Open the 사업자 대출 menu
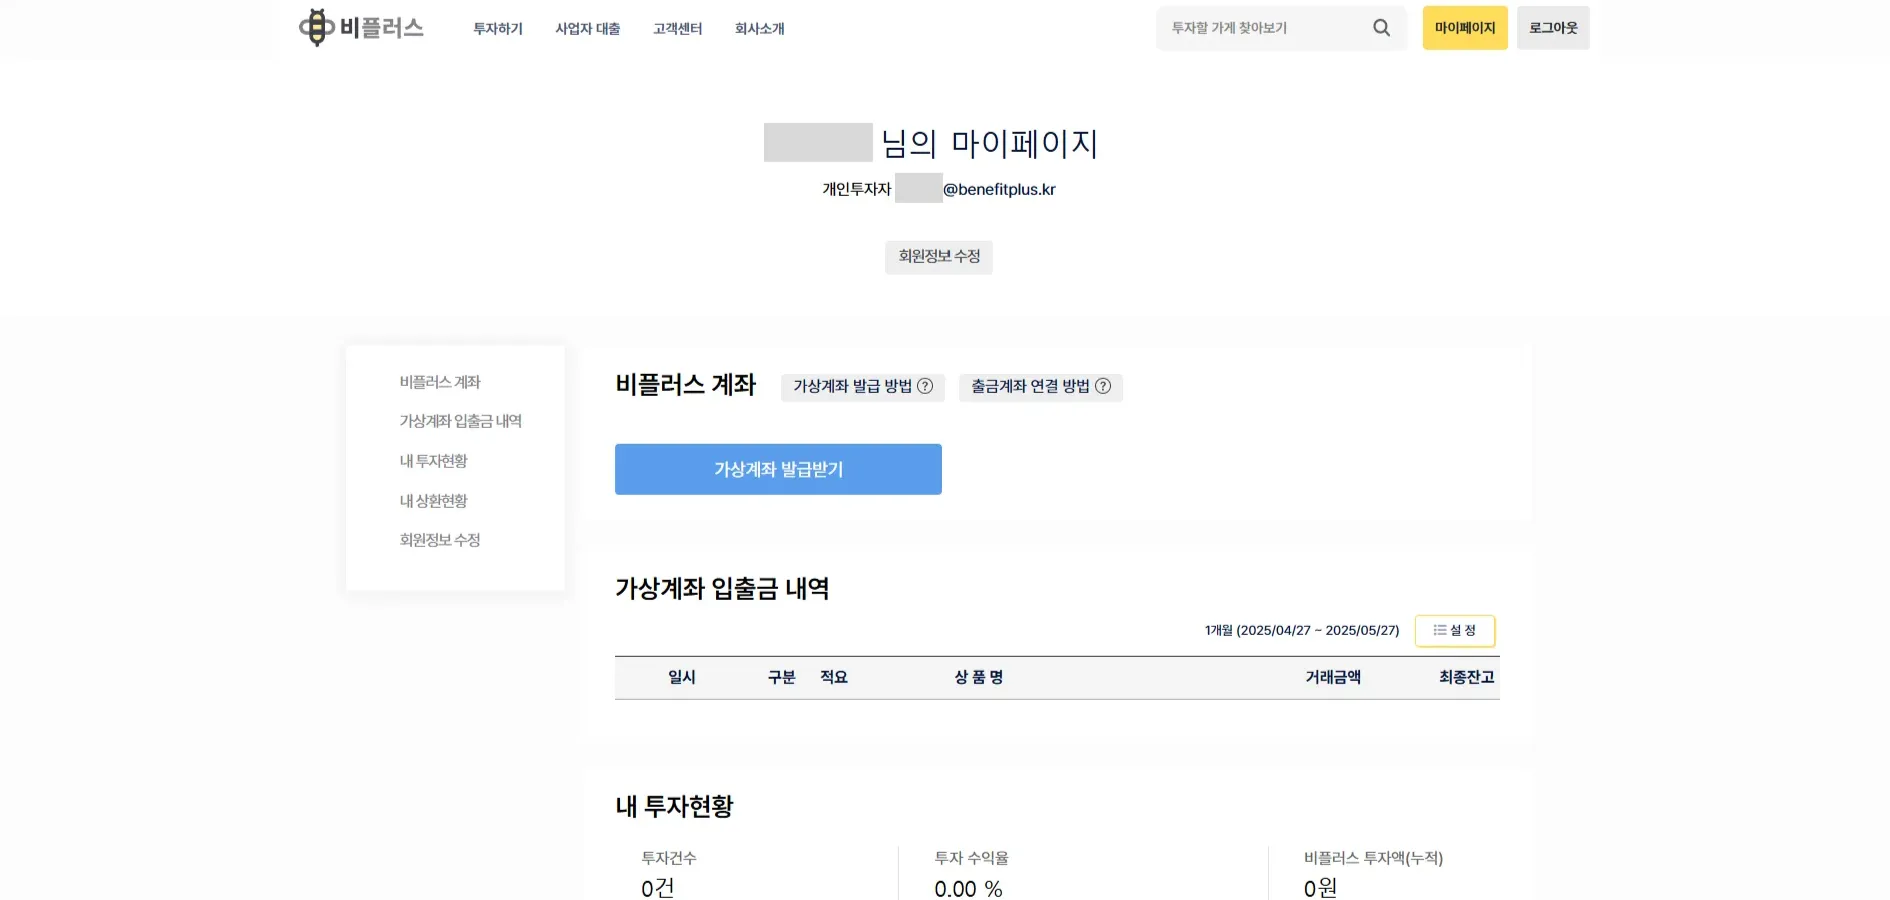The image size is (1890, 900). (x=588, y=29)
